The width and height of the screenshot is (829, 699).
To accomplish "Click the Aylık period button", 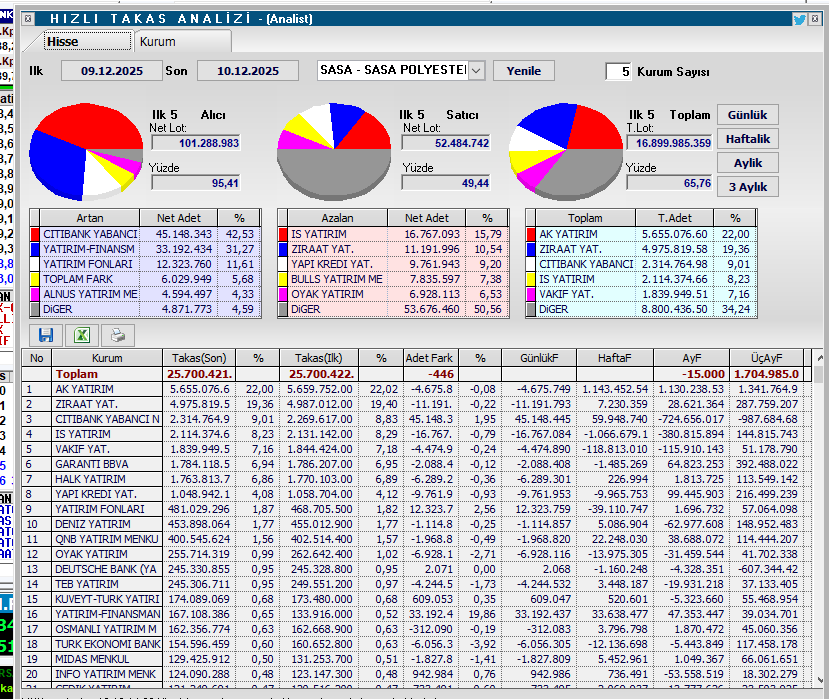I will (x=747, y=163).
